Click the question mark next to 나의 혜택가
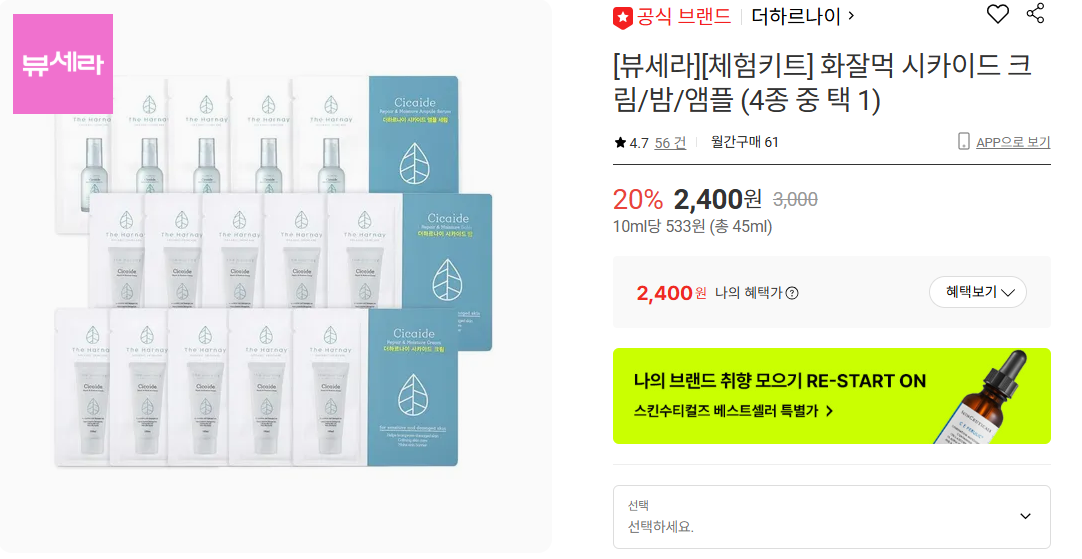 pyautogui.click(x=792, y=293)
